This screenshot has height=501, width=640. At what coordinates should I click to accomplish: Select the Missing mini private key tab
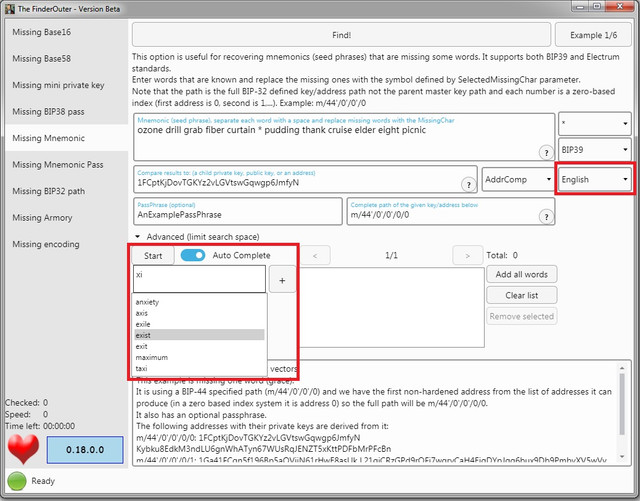point(67,85)
